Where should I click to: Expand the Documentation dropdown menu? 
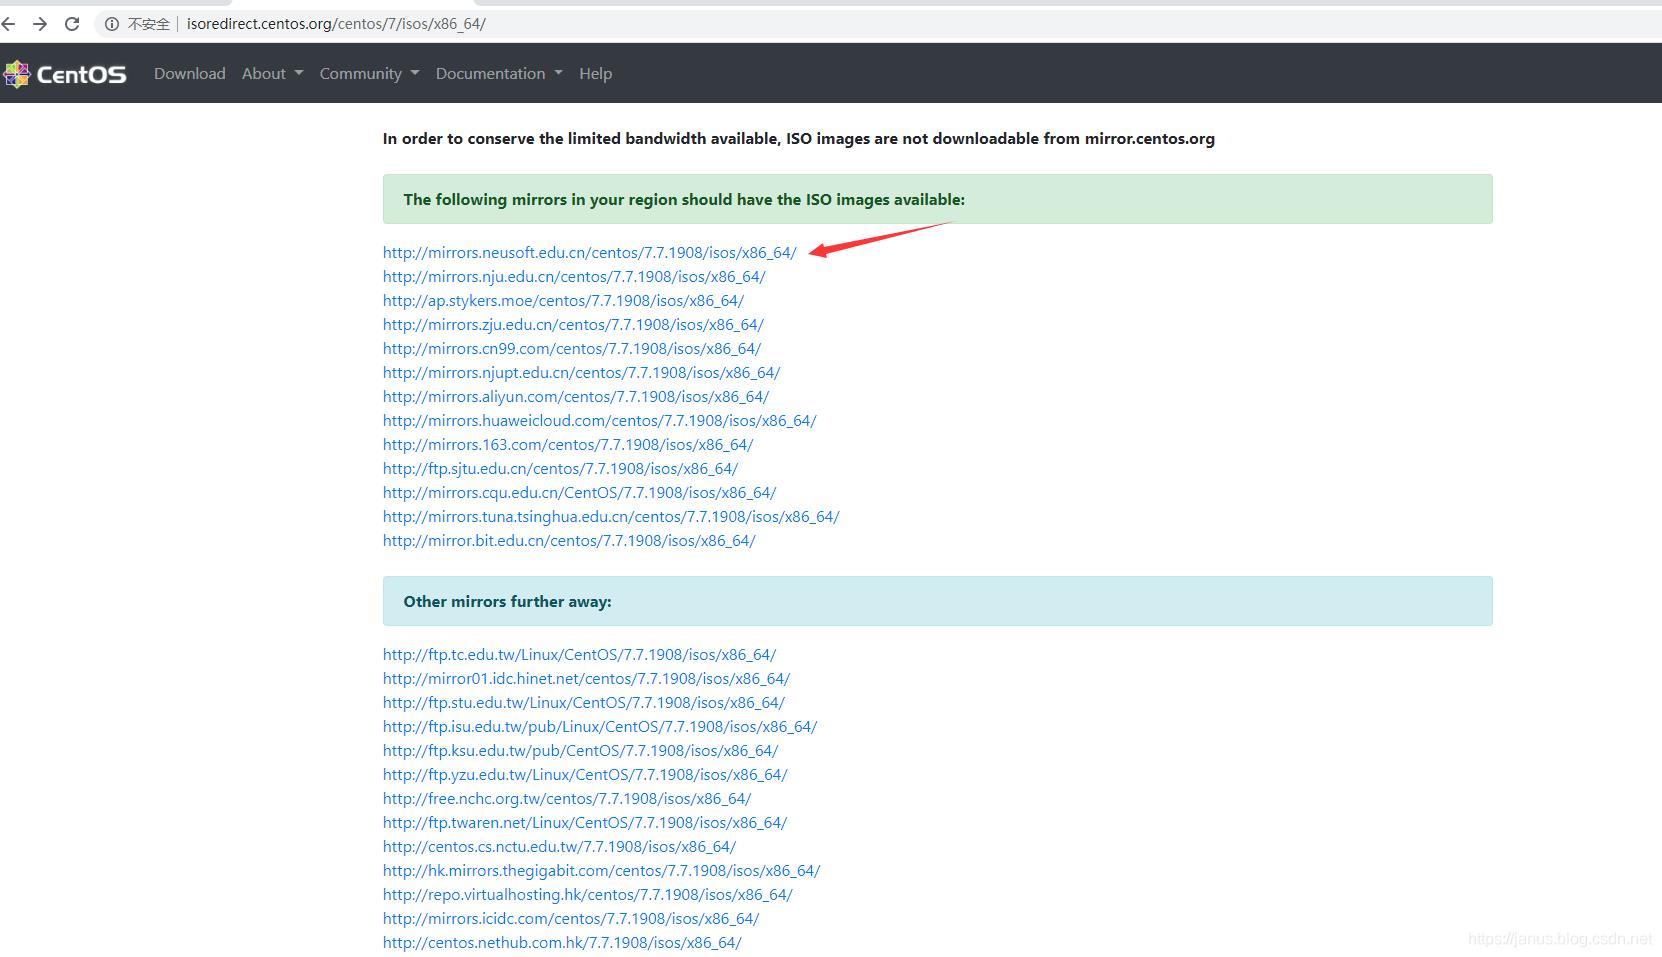[499, 73]
